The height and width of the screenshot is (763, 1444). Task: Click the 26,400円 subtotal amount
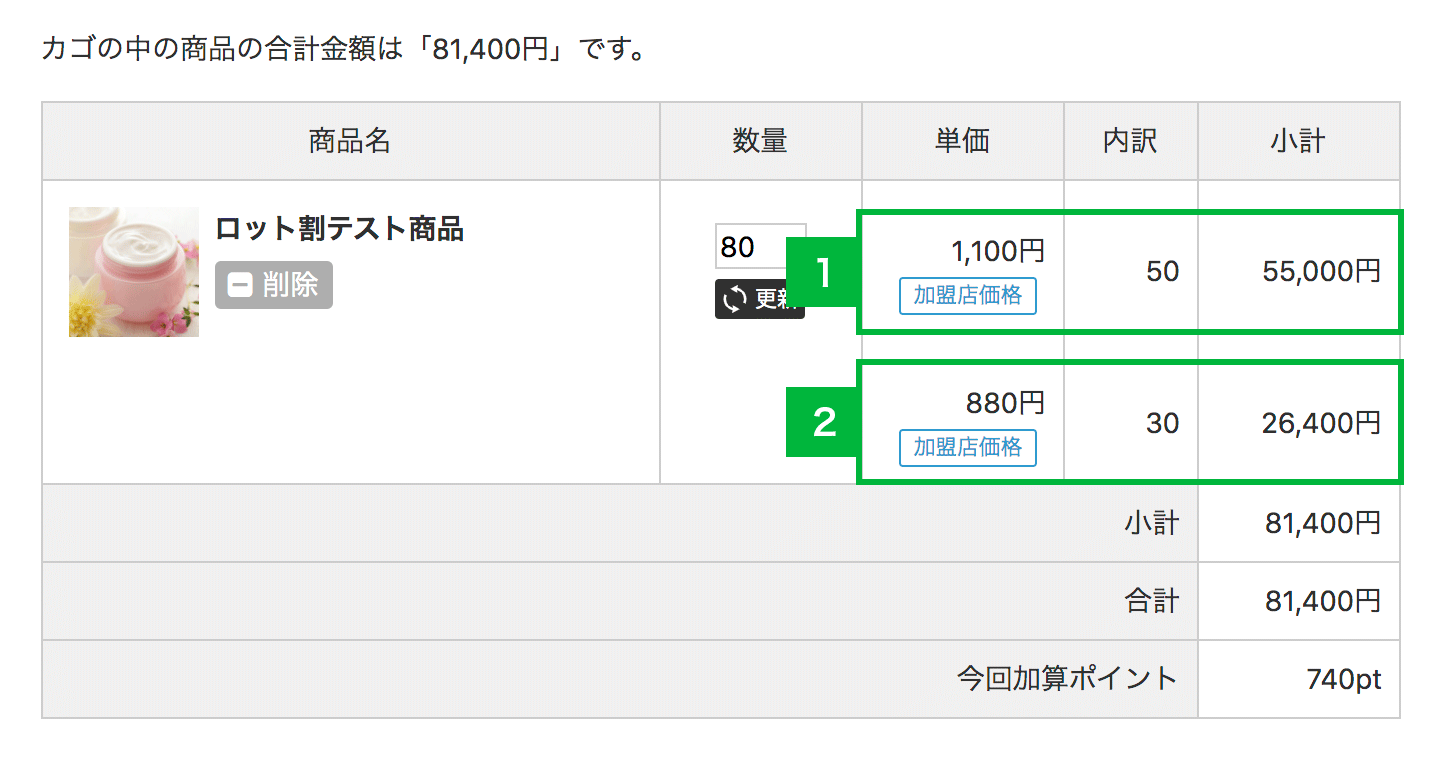click(1321, 423)
